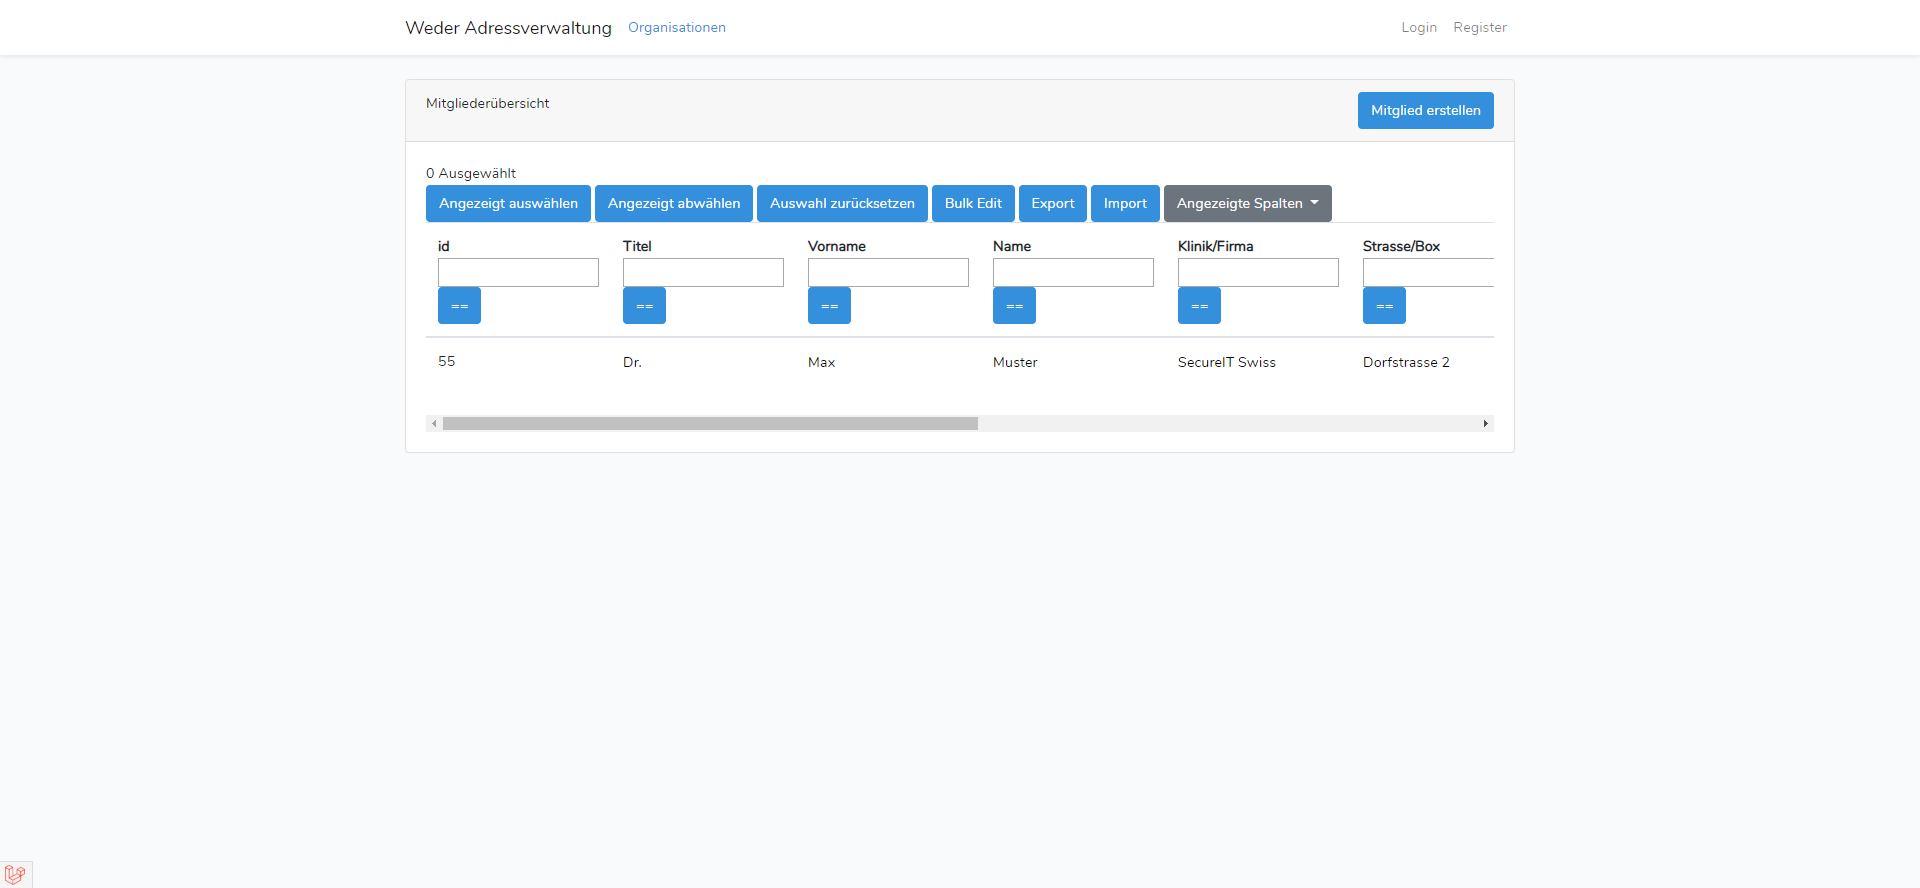1920x888 pixels.
Task: Open == operator under Titel column
Action: tap(644, 306)
